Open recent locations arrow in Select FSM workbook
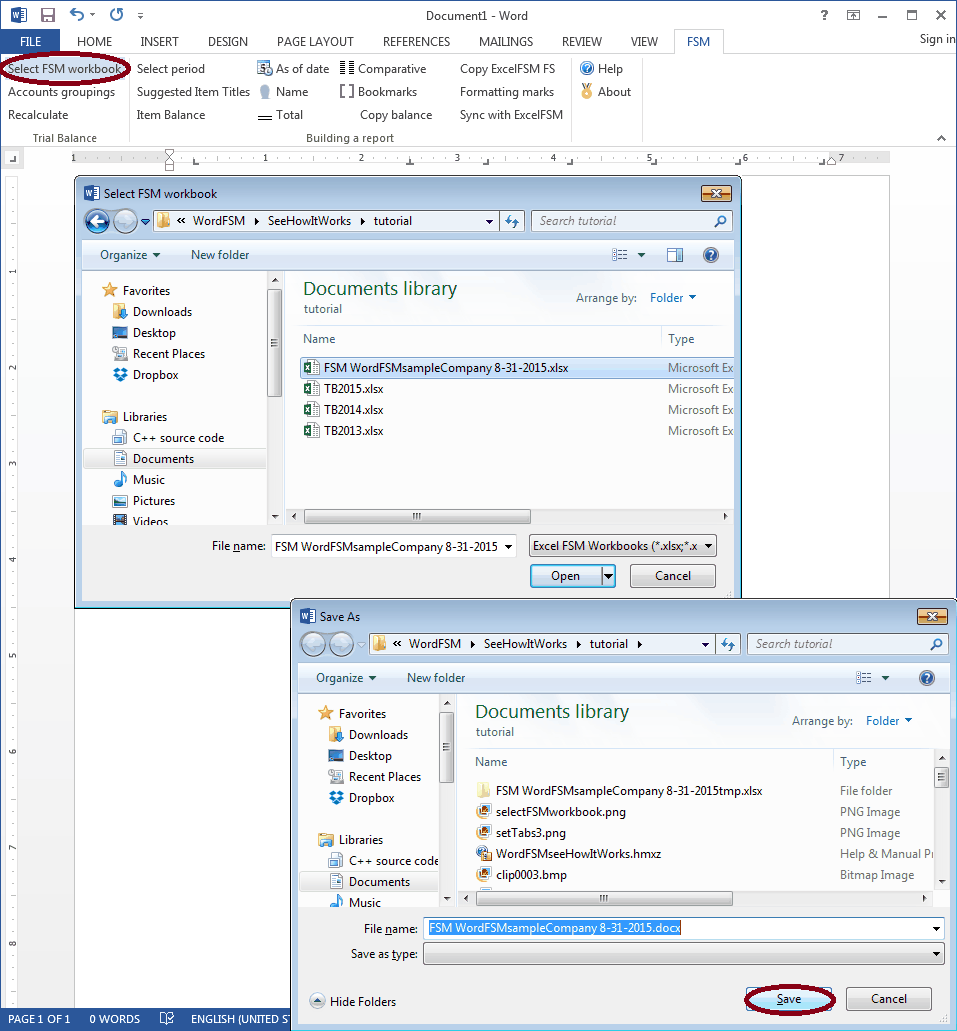Viewport: 957px width, 1031px height. (x=145, y=222)
